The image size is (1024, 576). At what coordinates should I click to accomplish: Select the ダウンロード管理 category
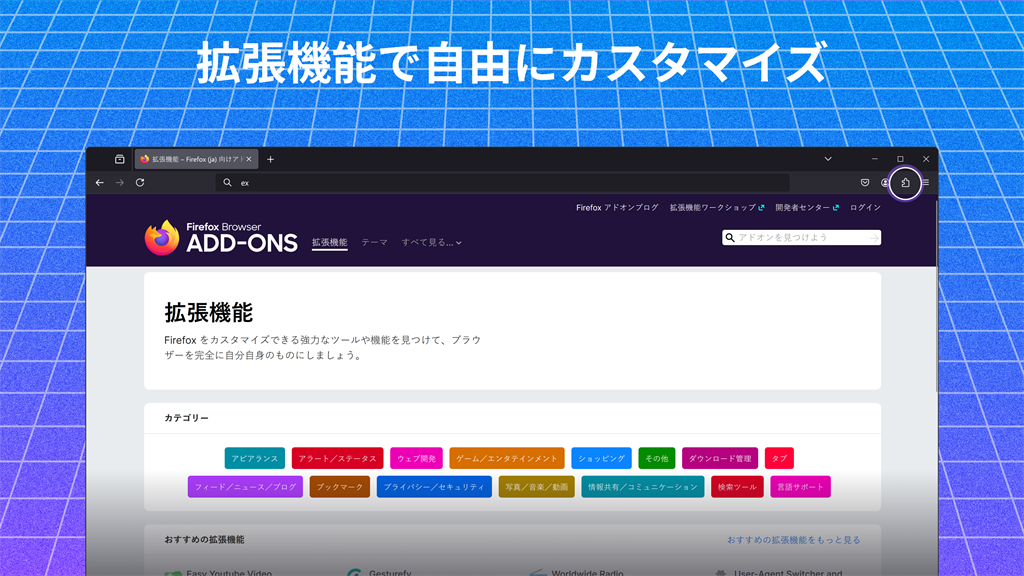click(x=720, y=458)
